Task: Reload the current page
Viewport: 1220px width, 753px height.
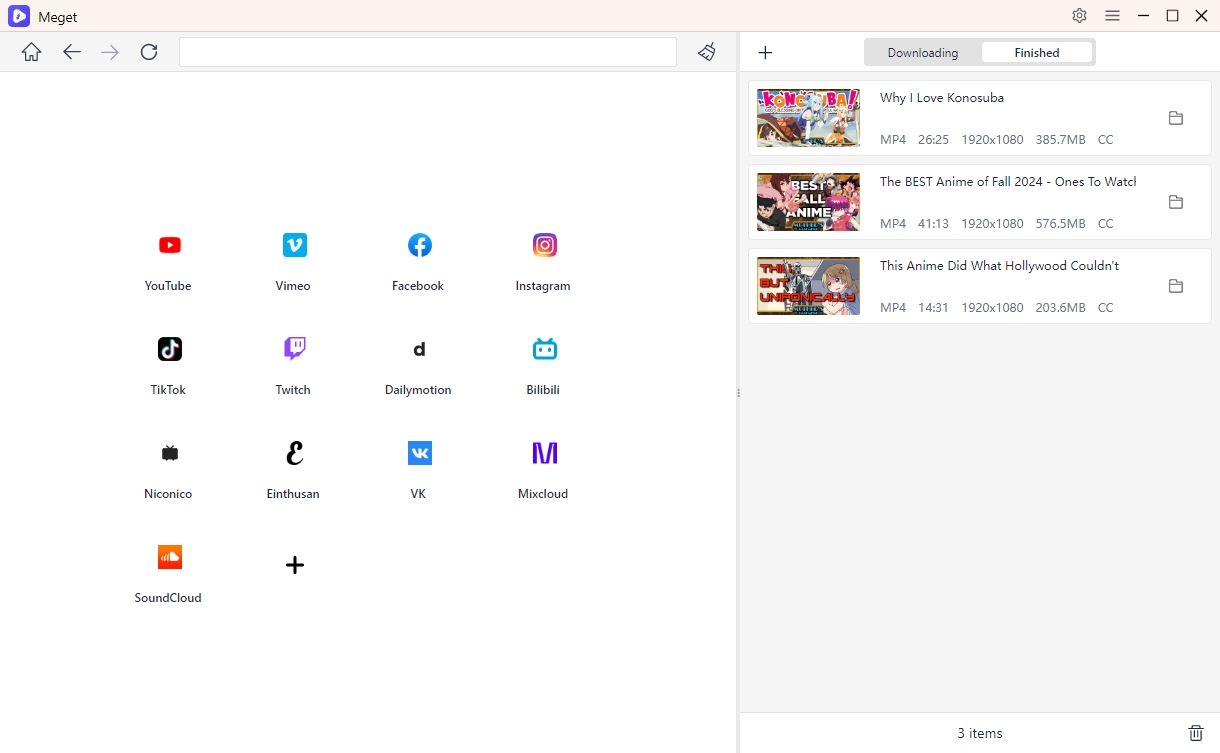Action: (149, 52)
